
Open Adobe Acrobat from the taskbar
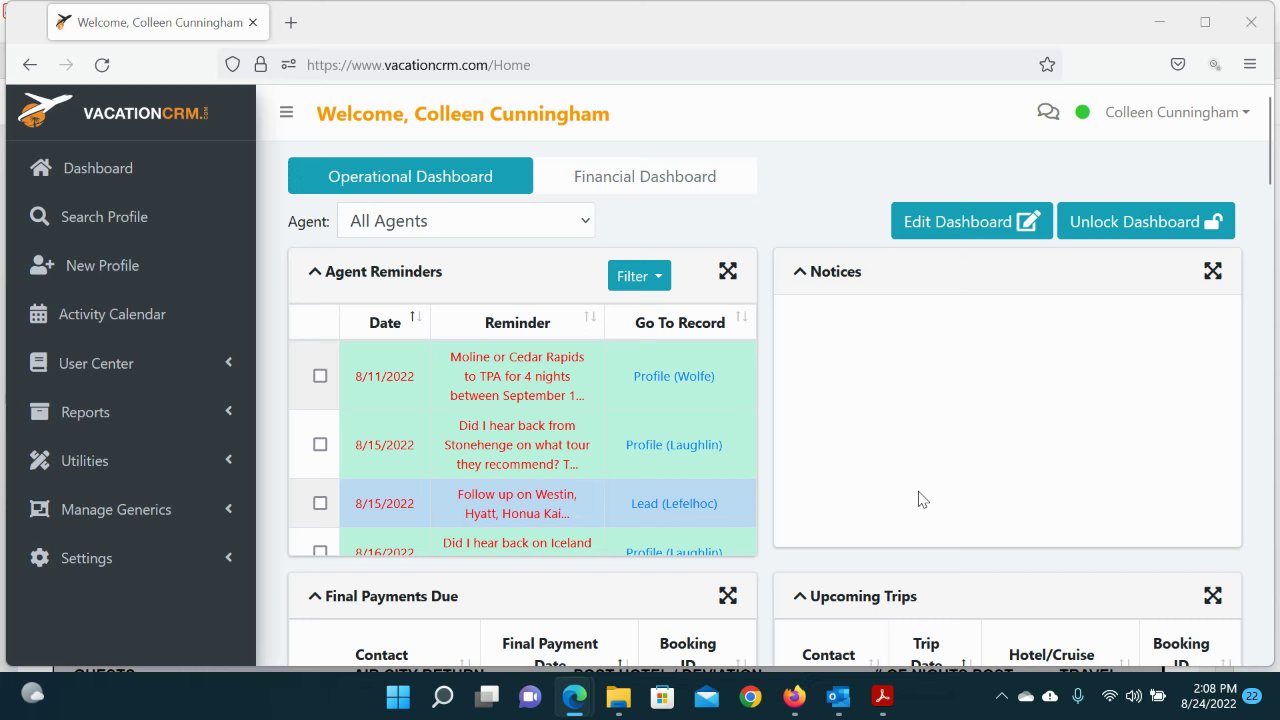point(882,696)
